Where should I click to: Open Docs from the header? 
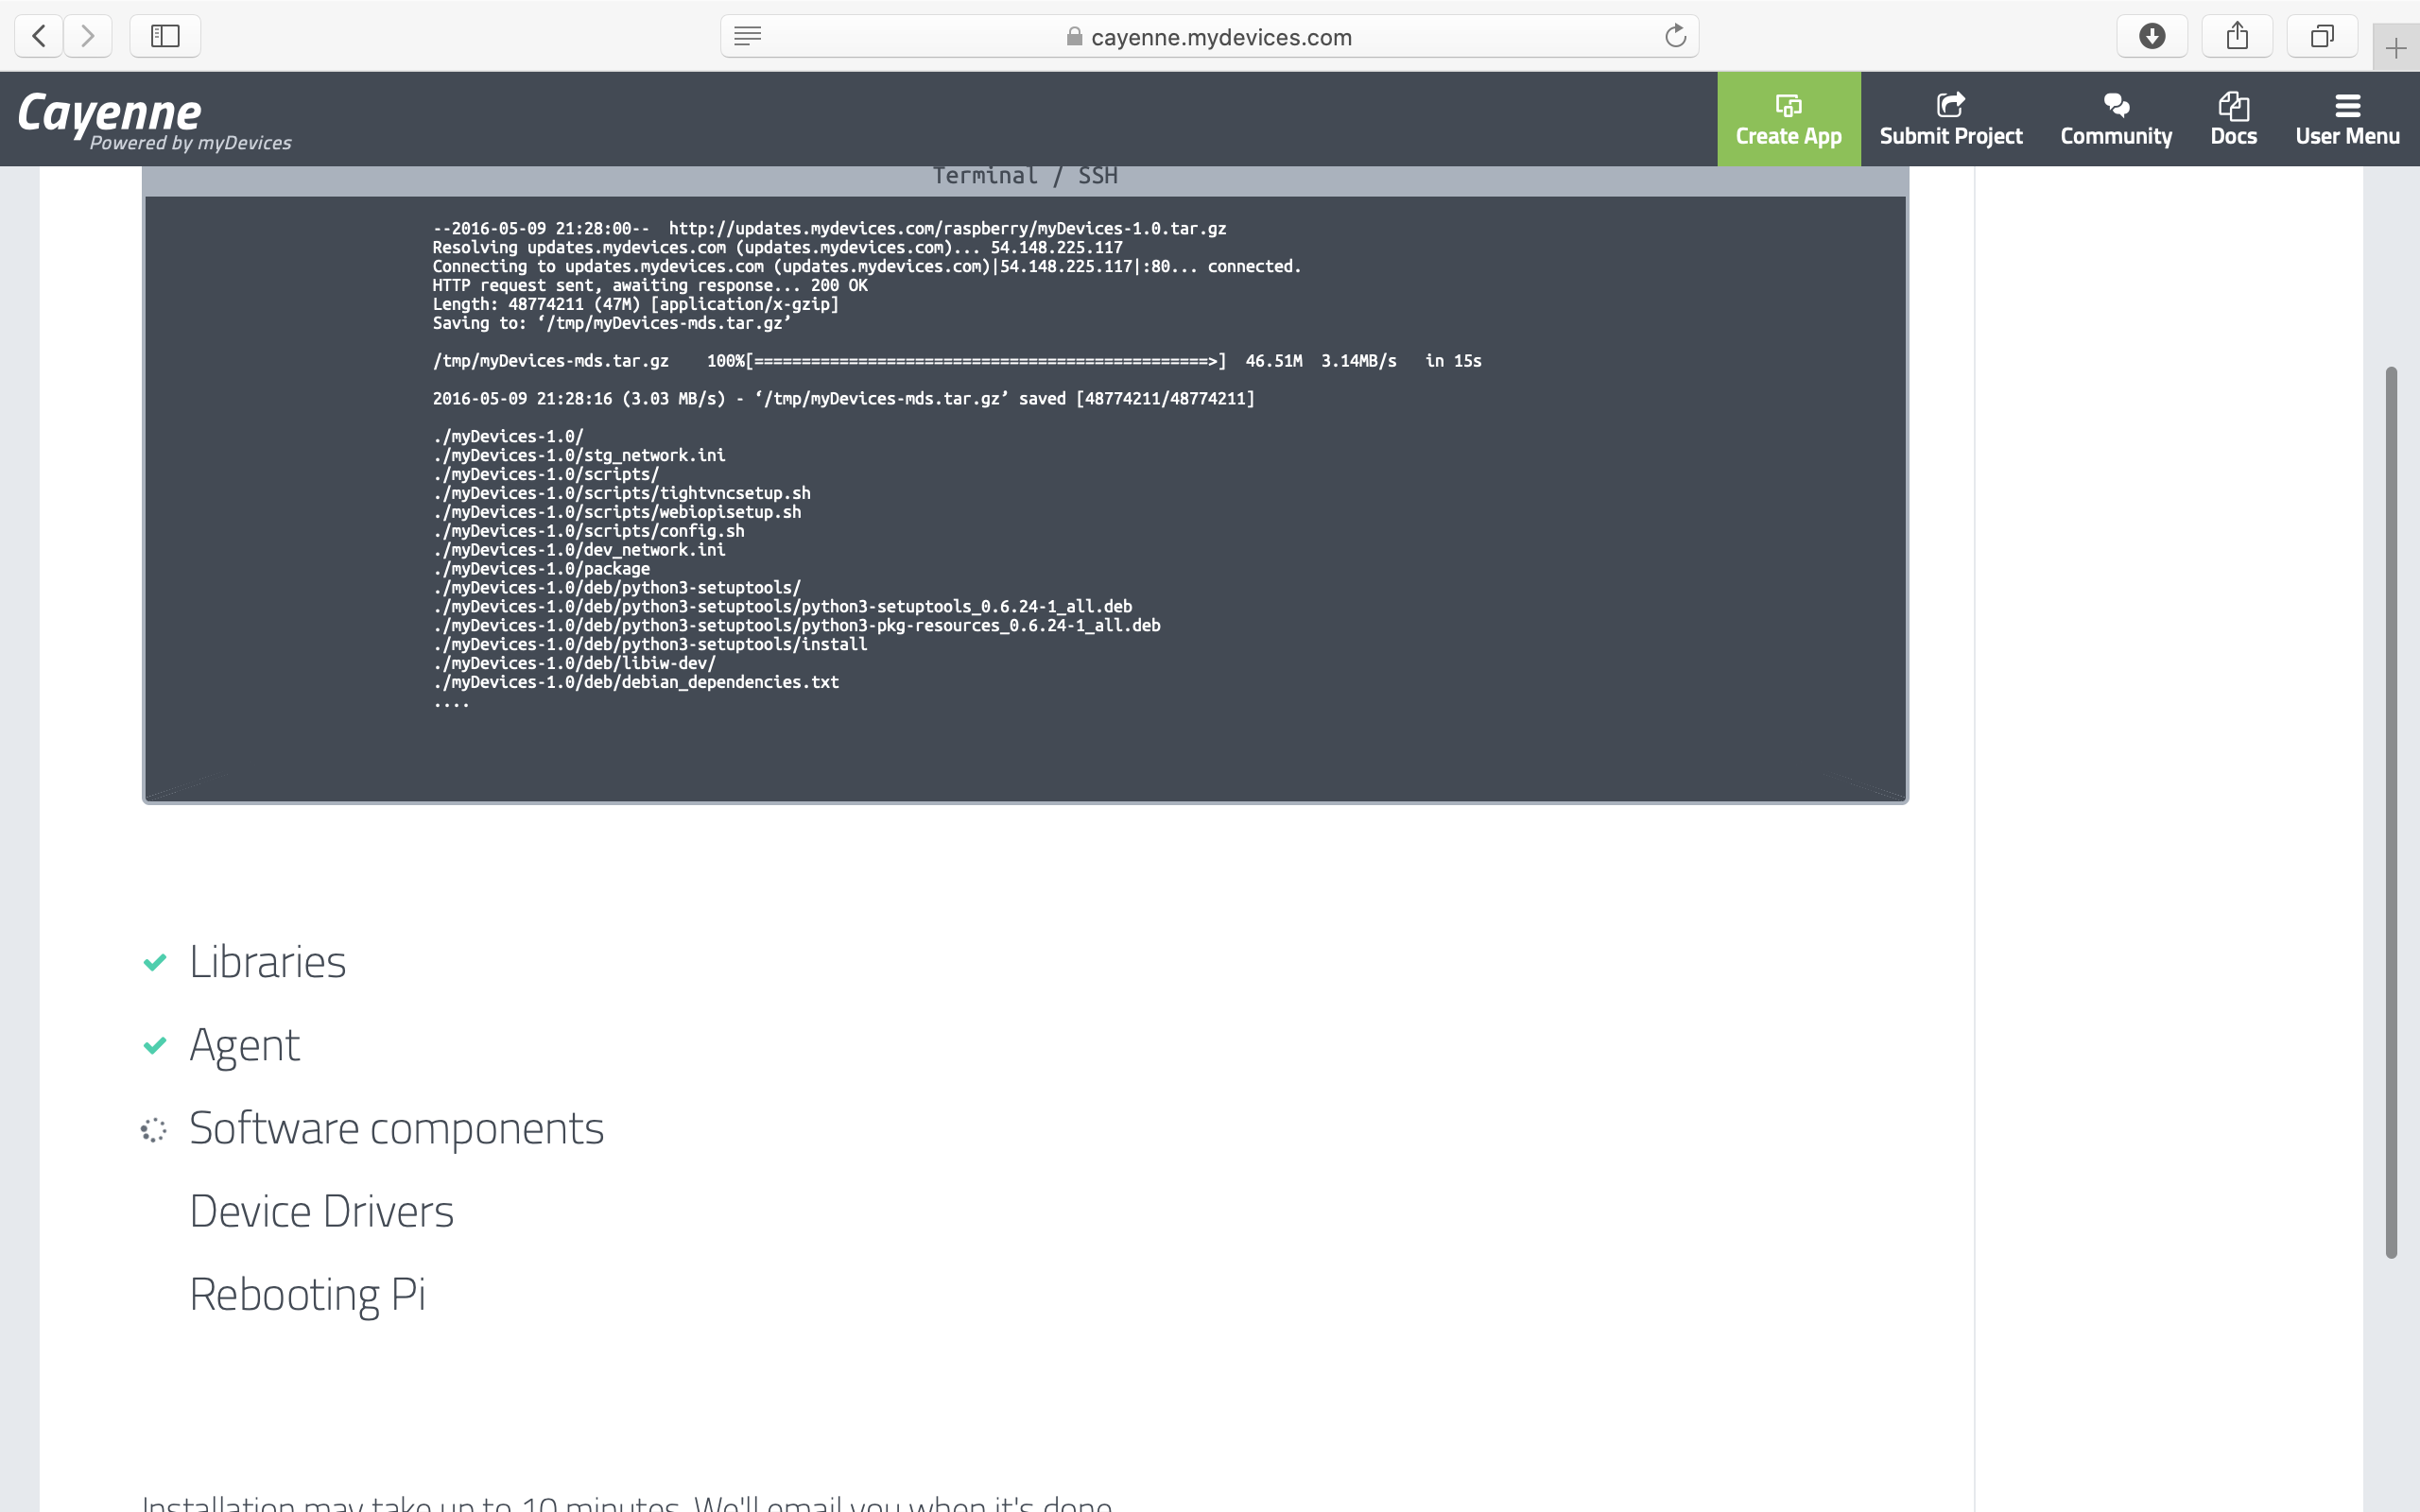click(2233, 119)
